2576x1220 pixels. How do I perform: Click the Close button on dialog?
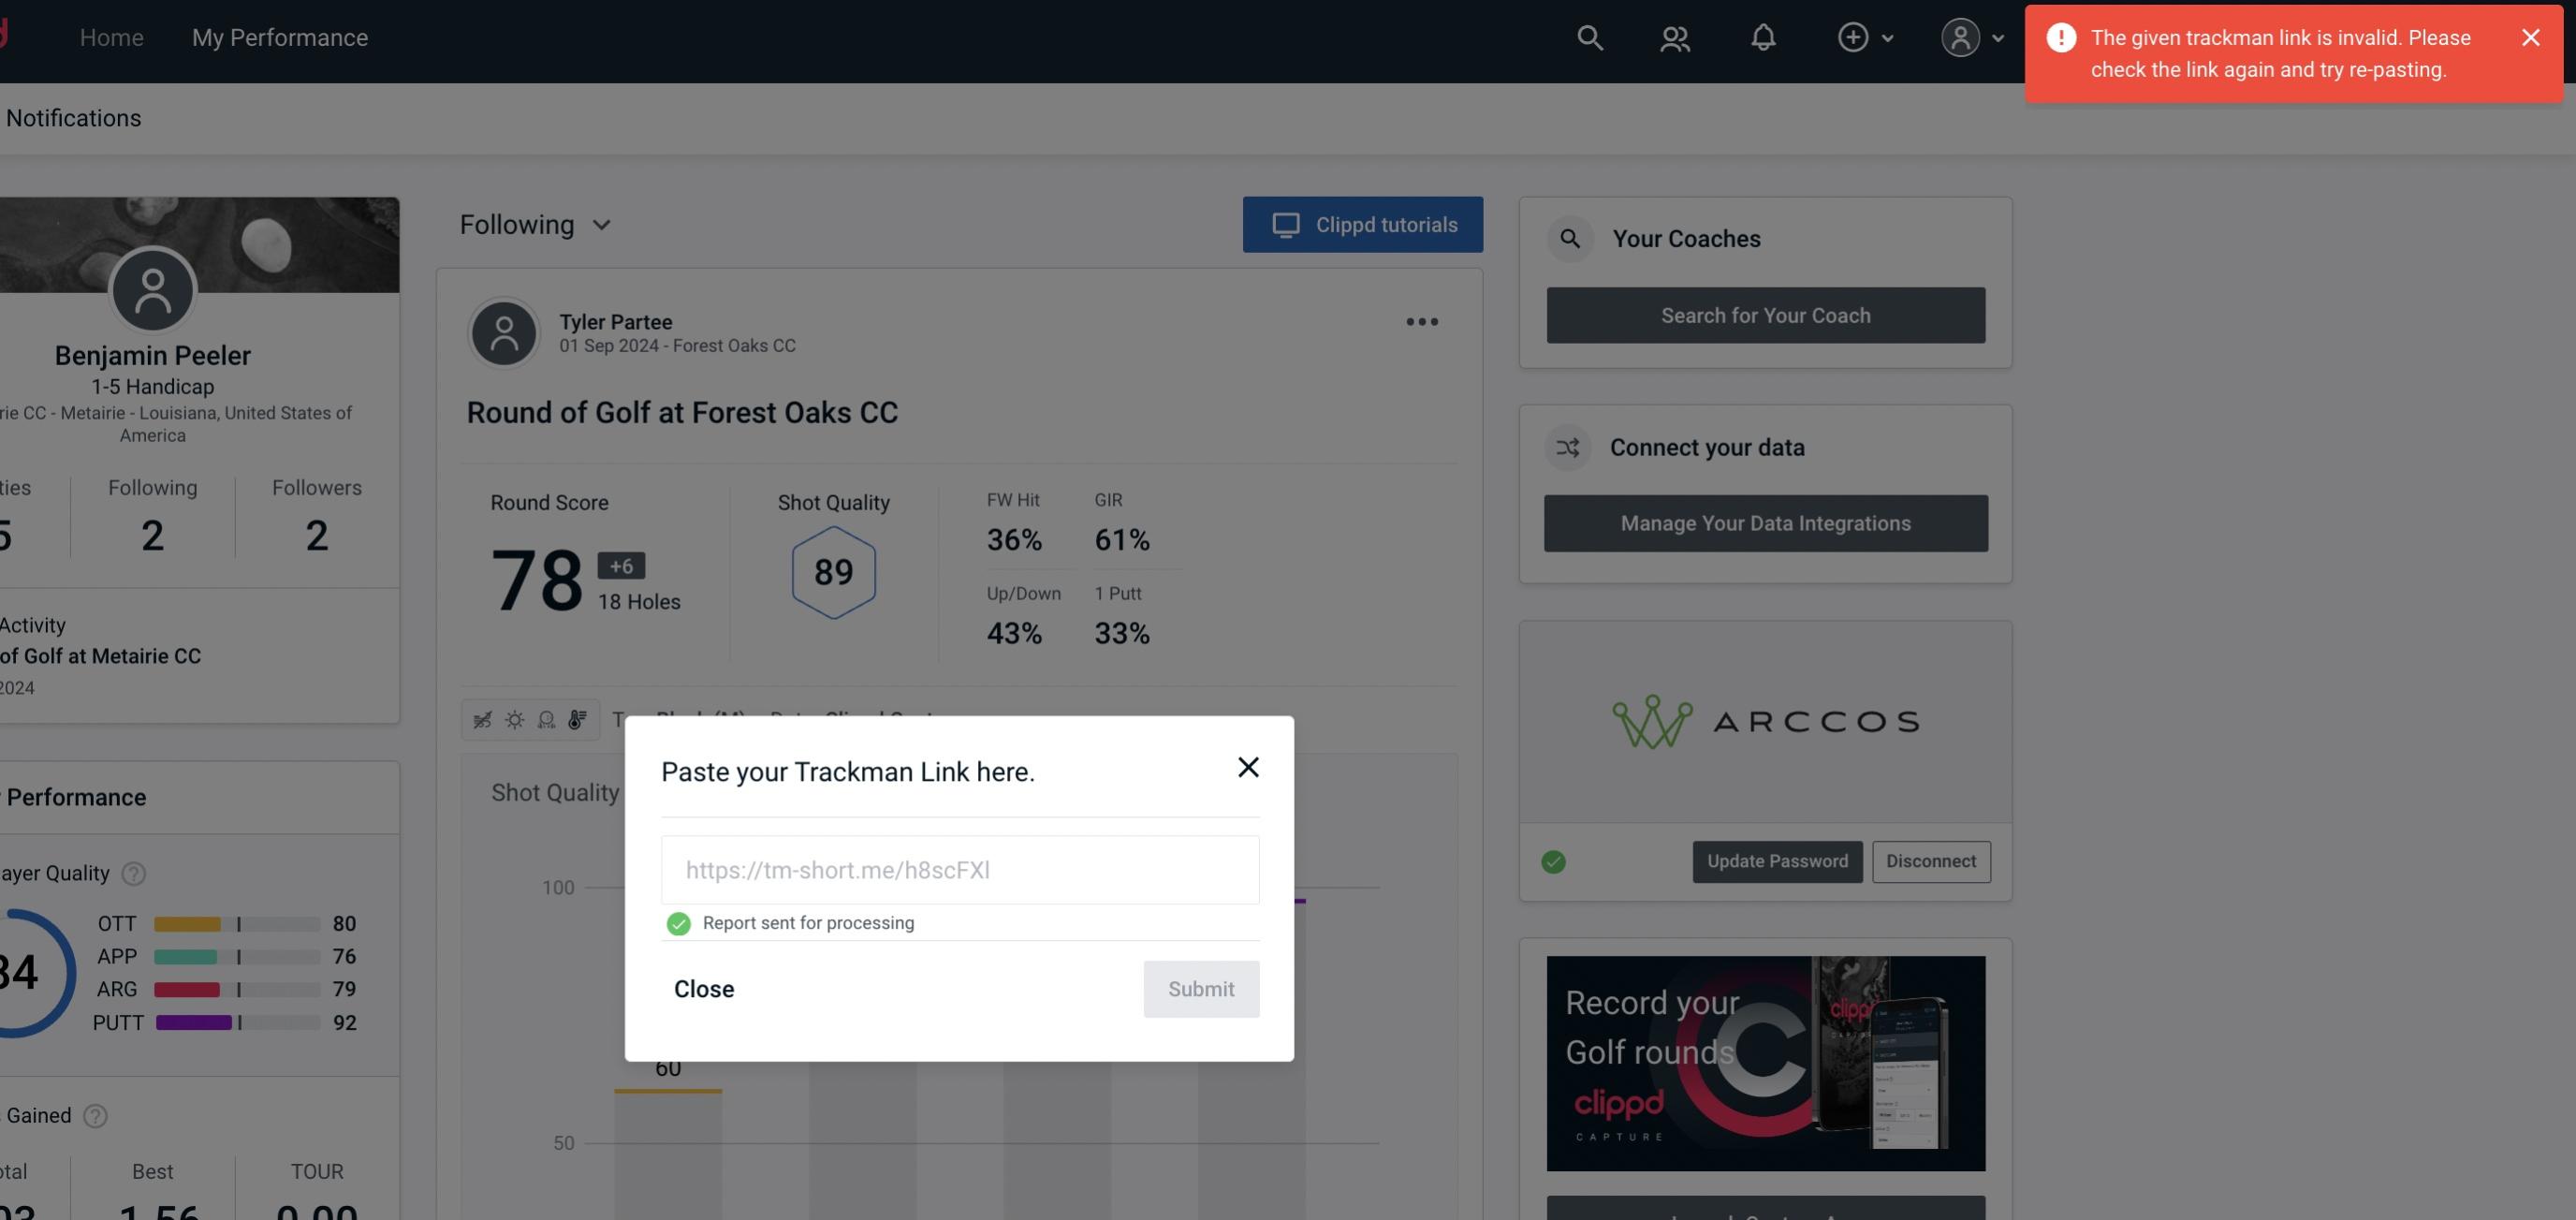[x=705, y=990]
